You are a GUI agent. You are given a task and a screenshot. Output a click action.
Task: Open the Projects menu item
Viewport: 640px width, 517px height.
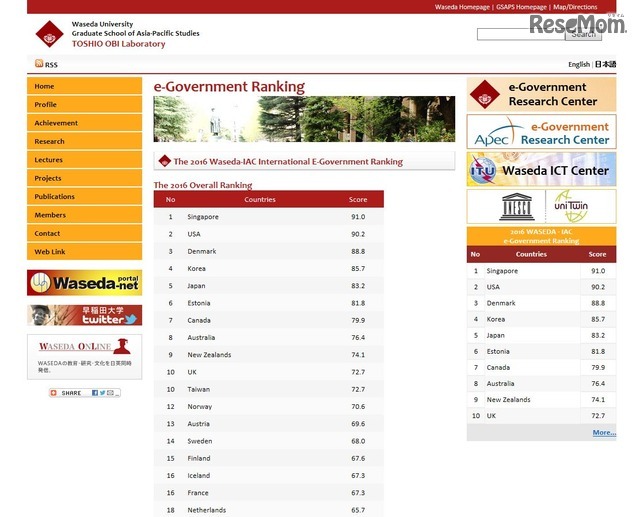coord(84,178)
